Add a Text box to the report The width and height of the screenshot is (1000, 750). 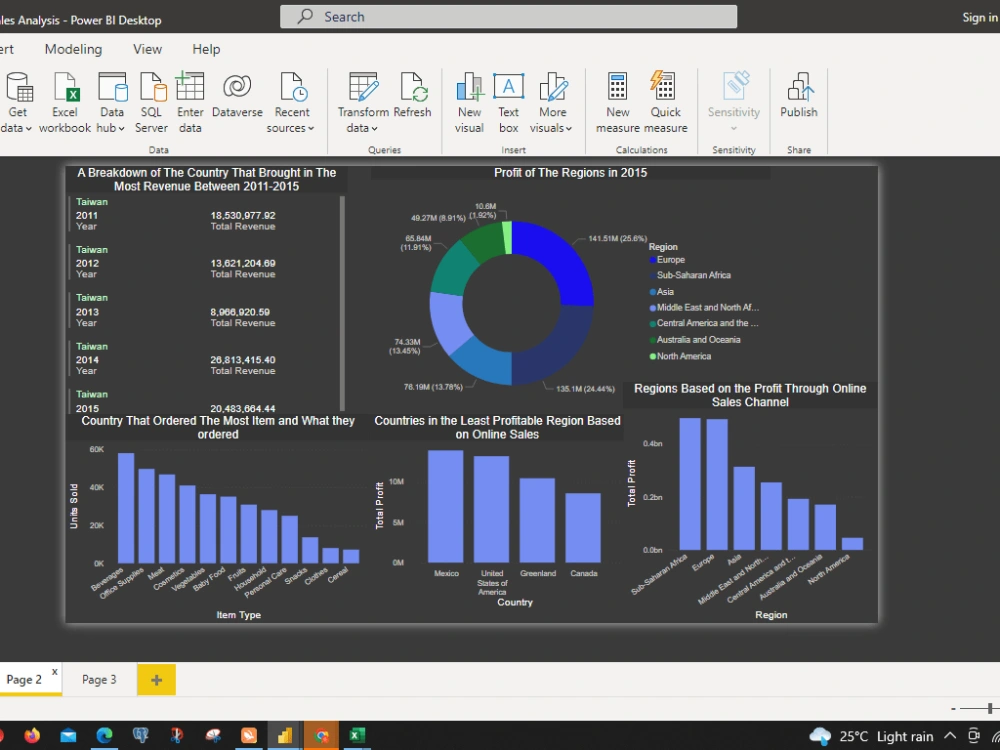point(508,102)
